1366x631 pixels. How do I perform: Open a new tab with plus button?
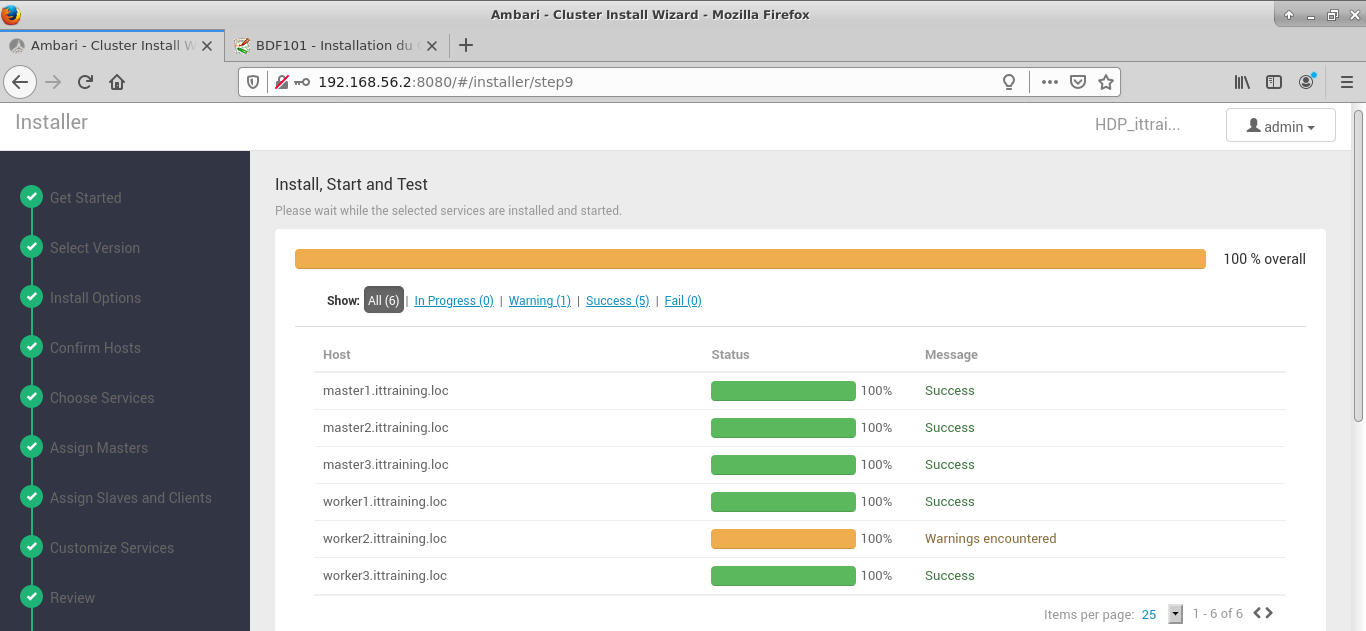(x=465, y=45)
